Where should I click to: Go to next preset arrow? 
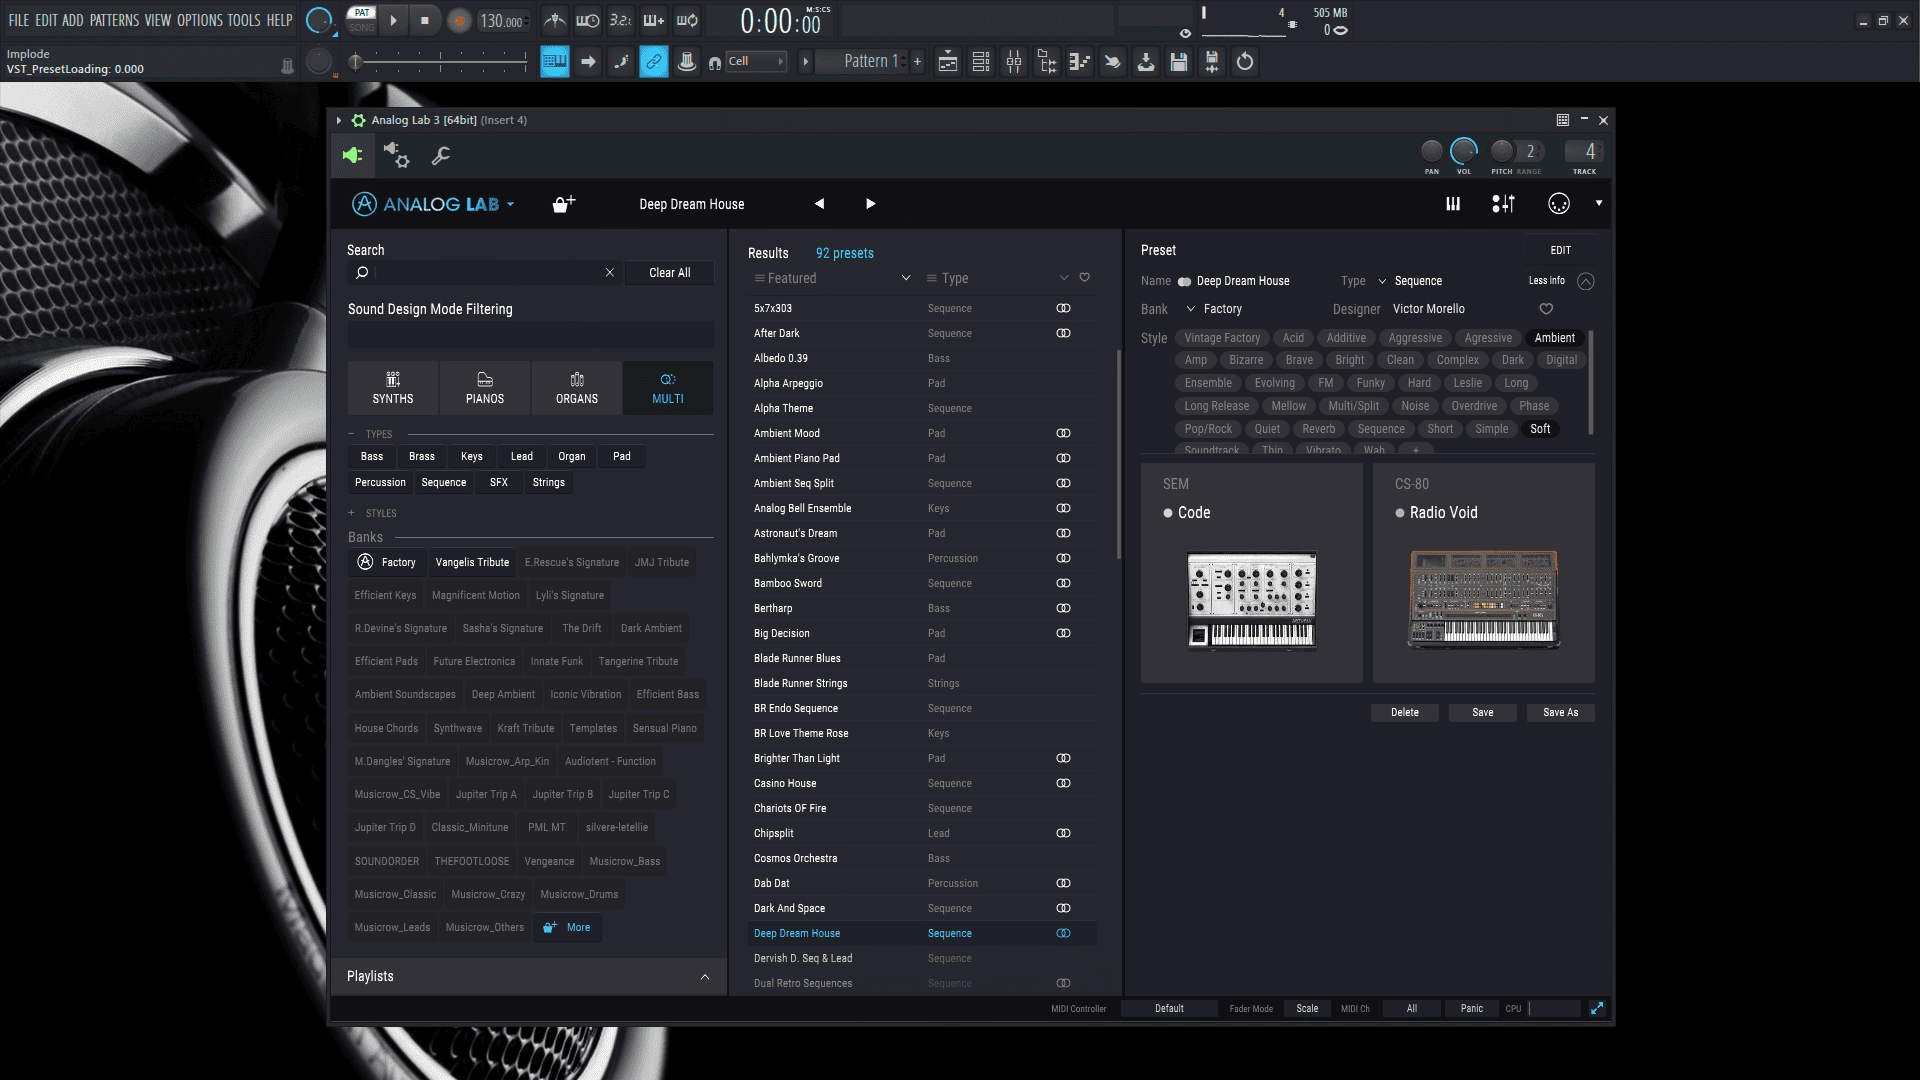[x=870, y=204]
